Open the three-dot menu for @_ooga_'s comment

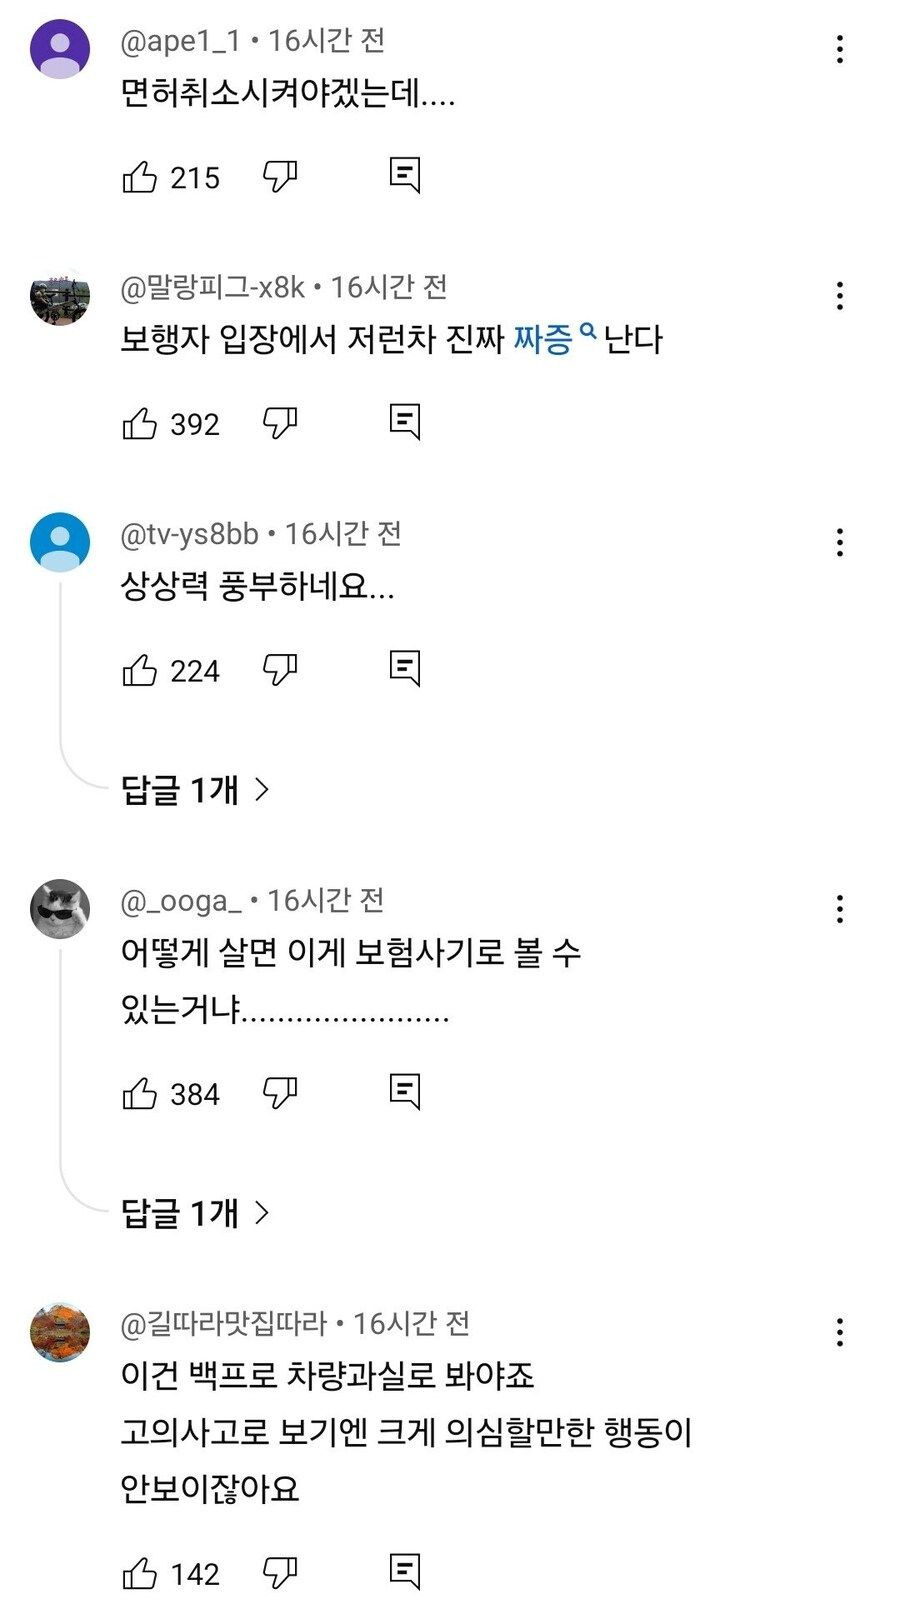(x=840, y=909)
